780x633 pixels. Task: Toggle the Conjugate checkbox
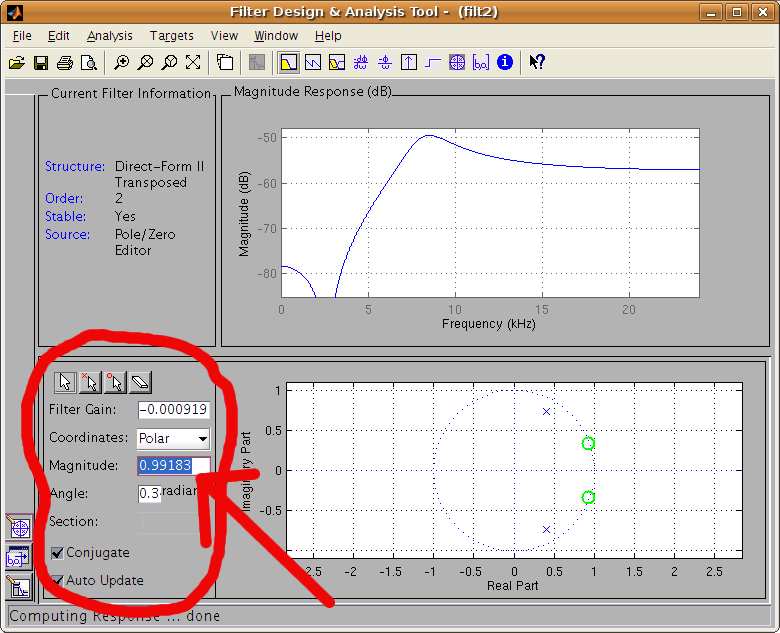pos(57,553)
